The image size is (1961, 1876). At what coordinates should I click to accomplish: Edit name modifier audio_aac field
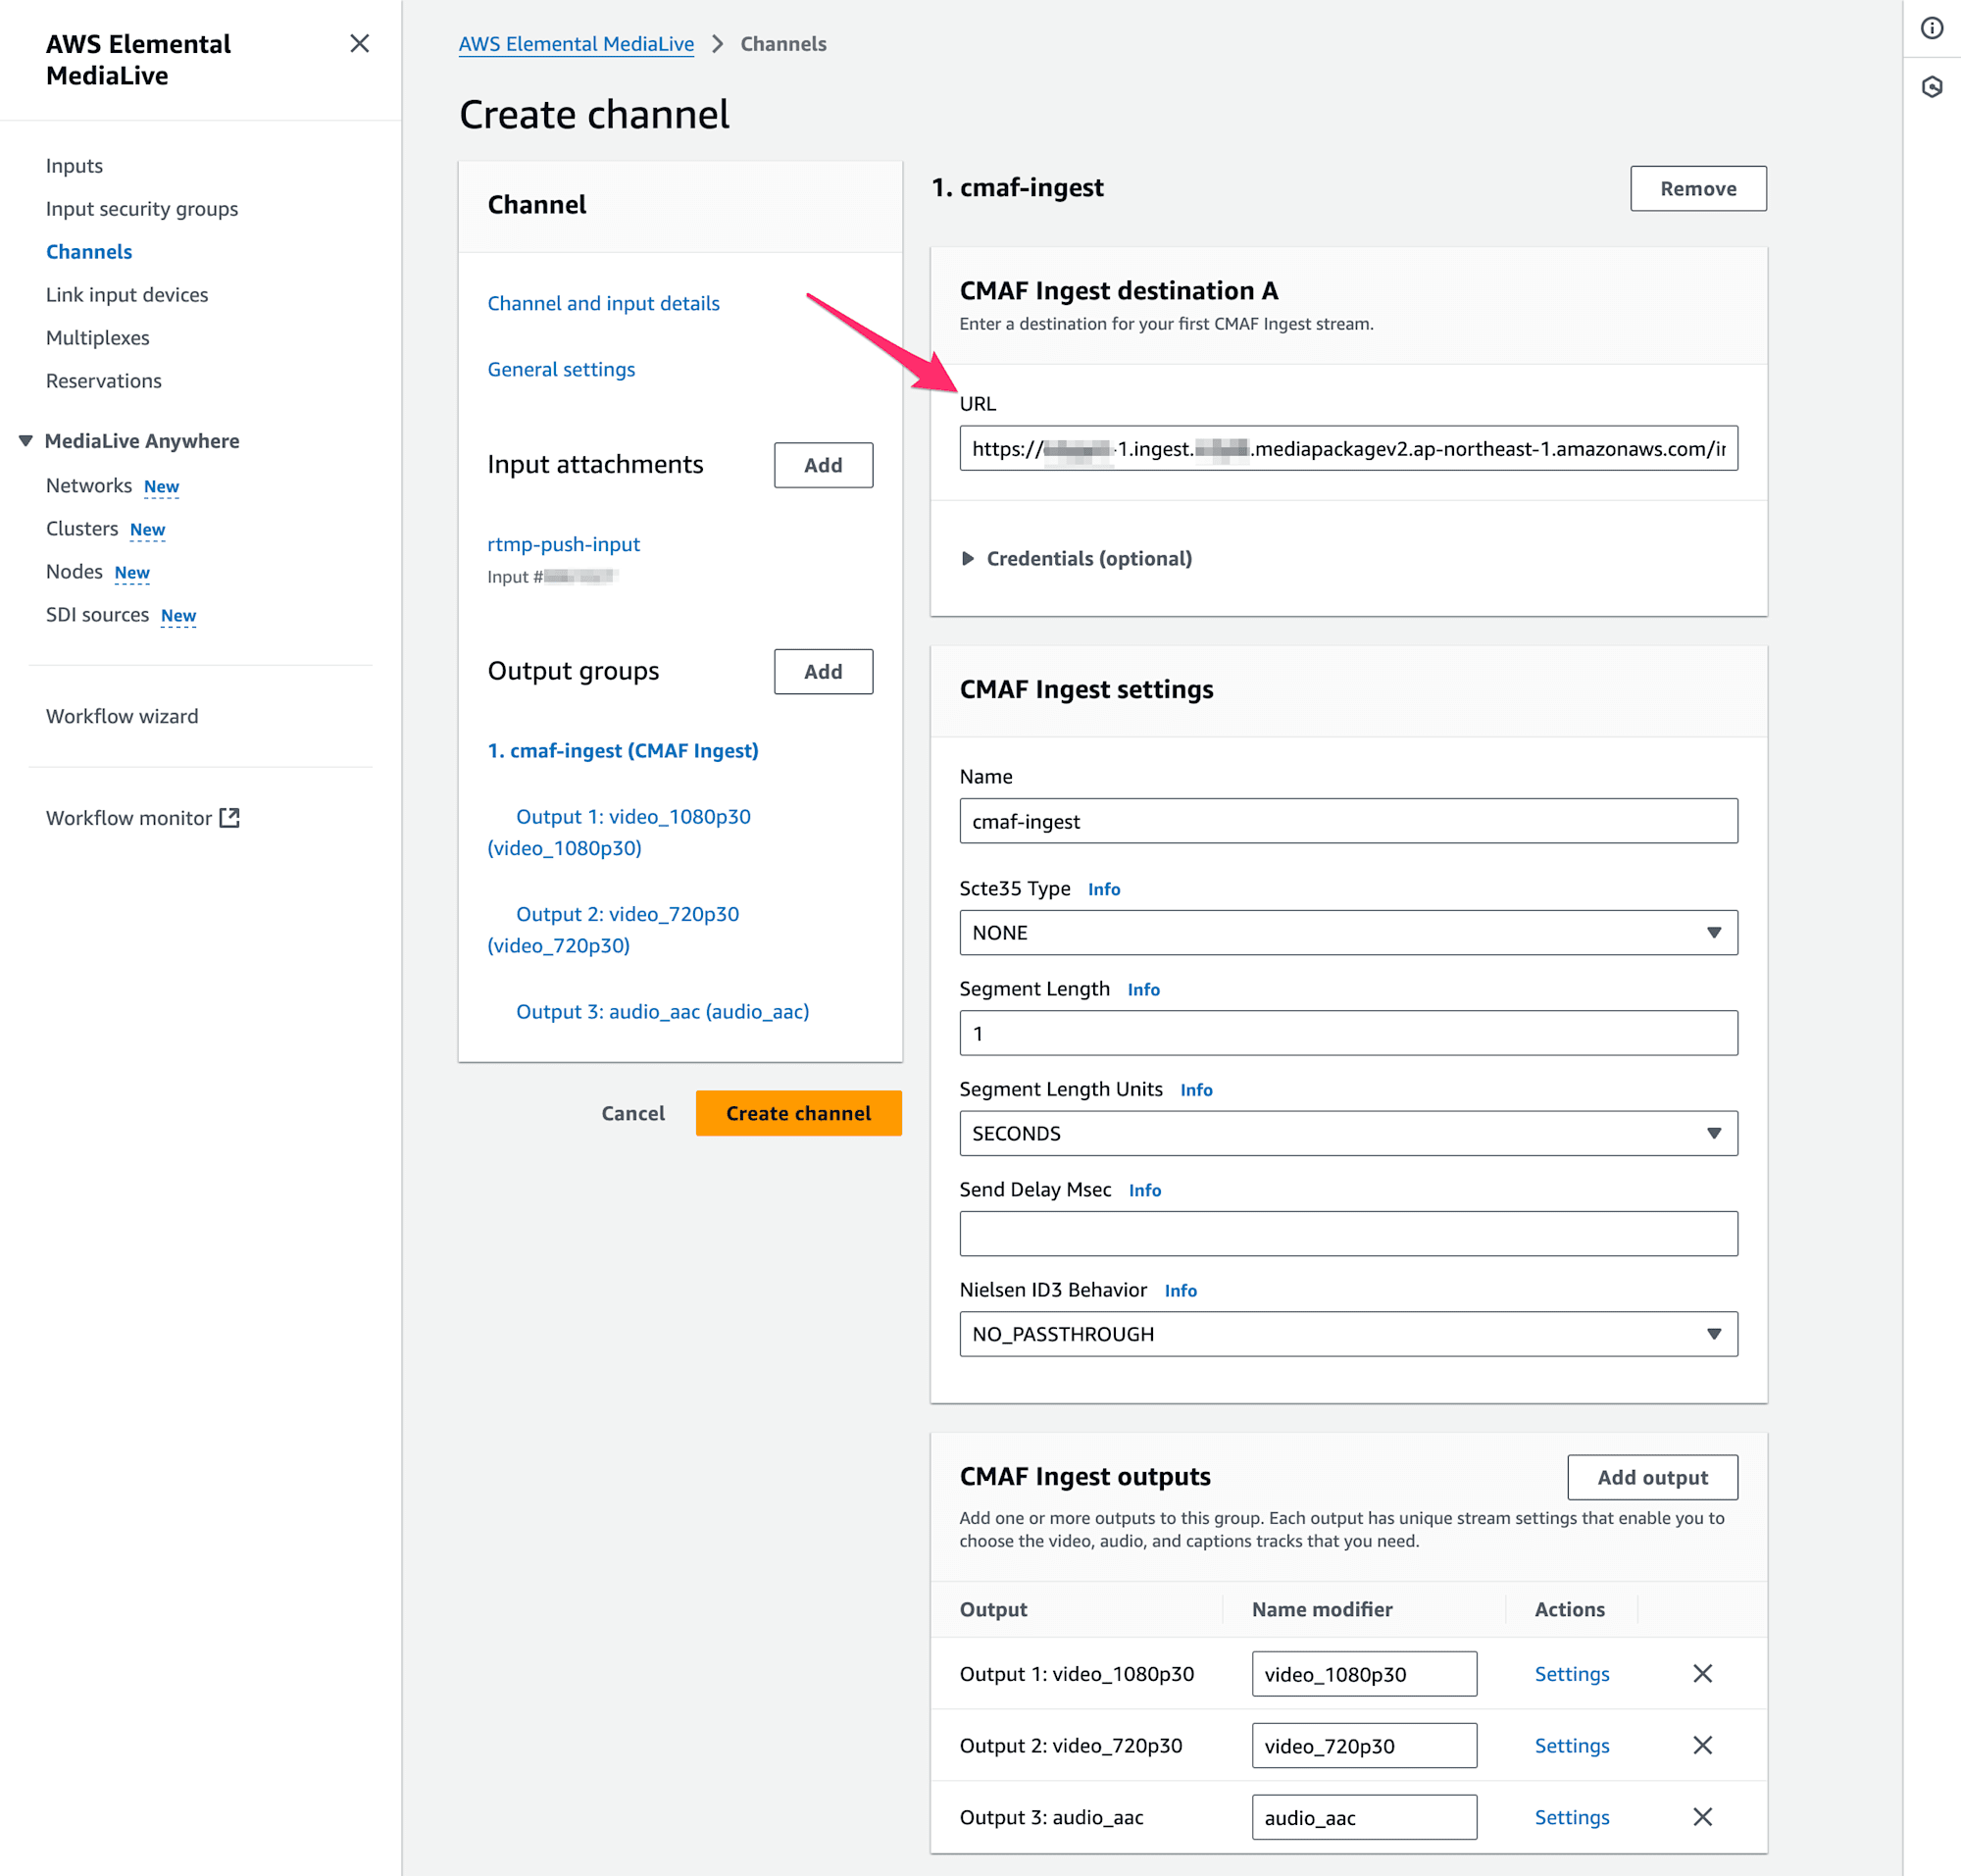pyautogui.click(x=1364, y=1818)
